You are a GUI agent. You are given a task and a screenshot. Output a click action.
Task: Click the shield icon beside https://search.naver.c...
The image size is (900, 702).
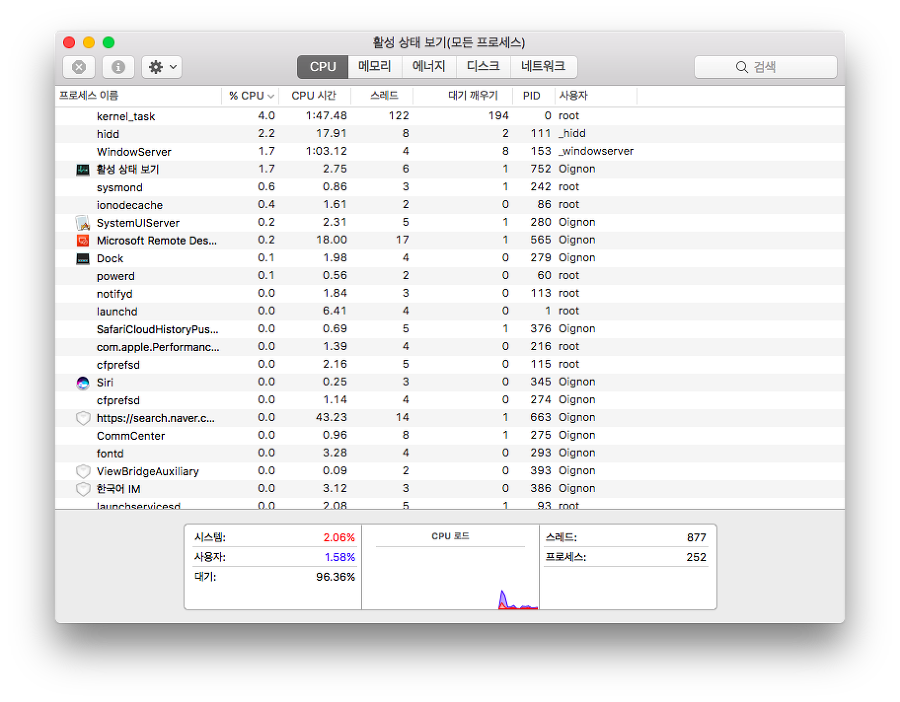(83, 418)
